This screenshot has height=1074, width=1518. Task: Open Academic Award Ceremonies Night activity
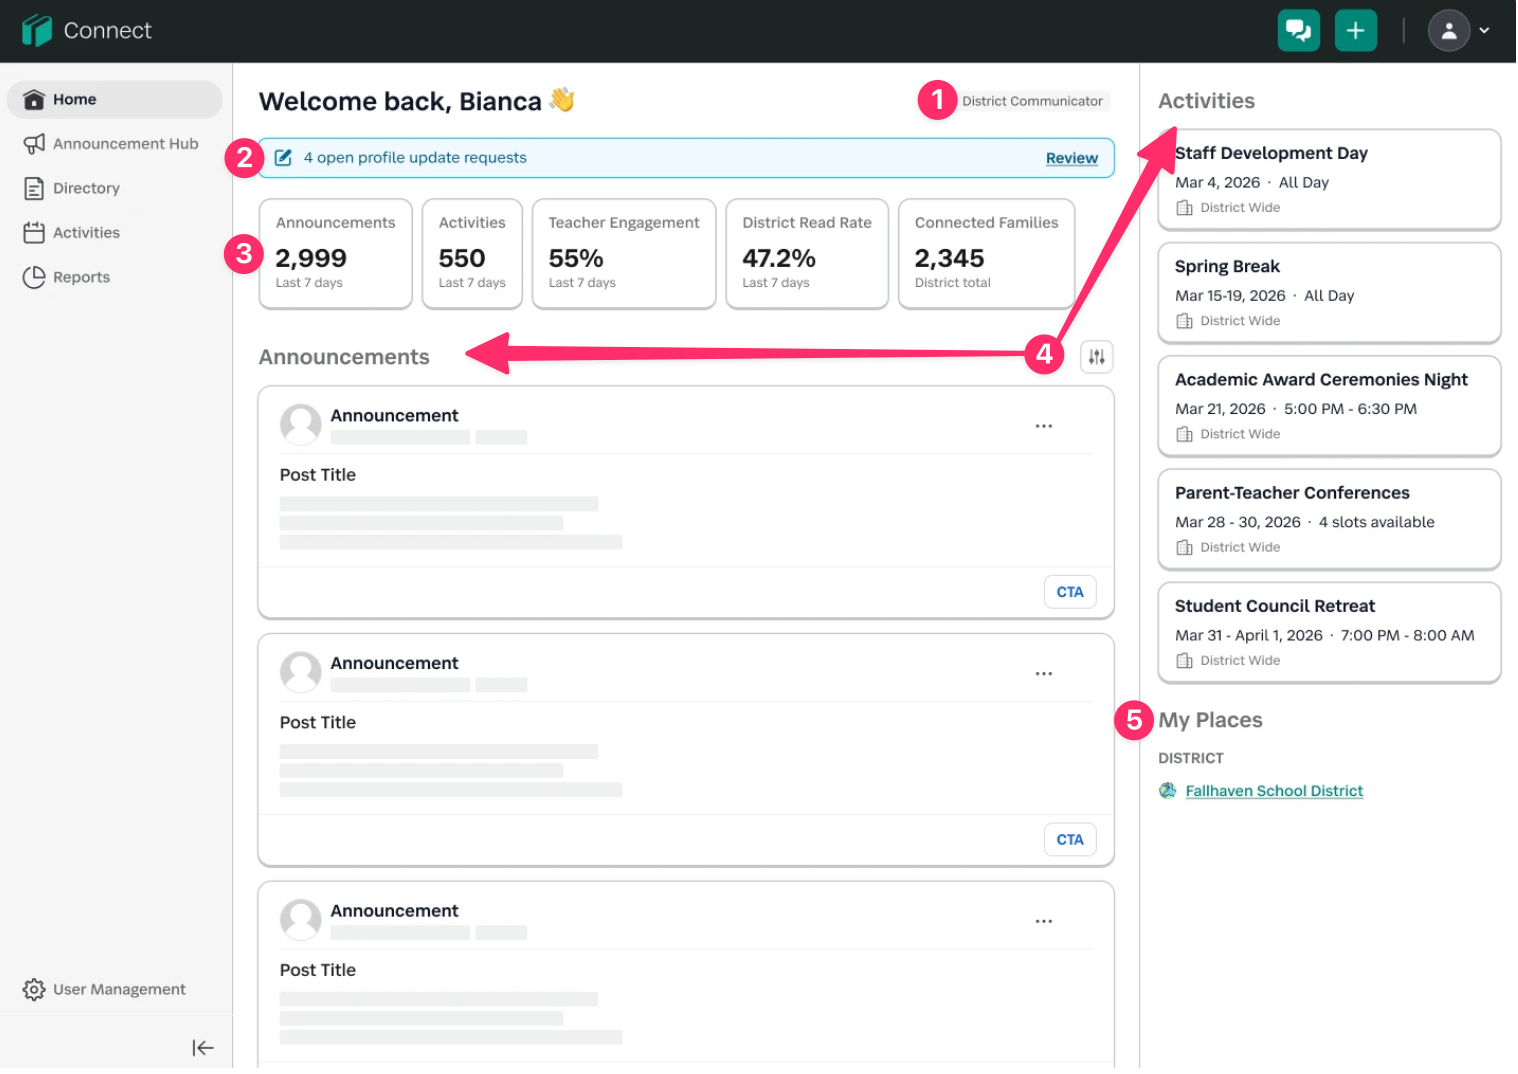1330,407
